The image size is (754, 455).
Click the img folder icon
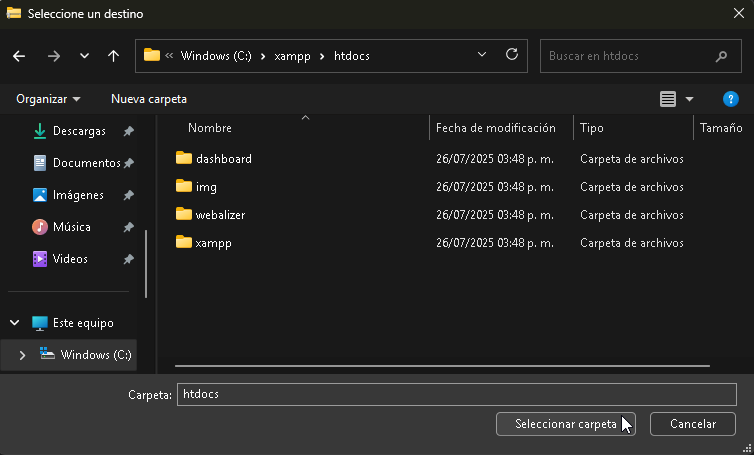tap(184, 186)
